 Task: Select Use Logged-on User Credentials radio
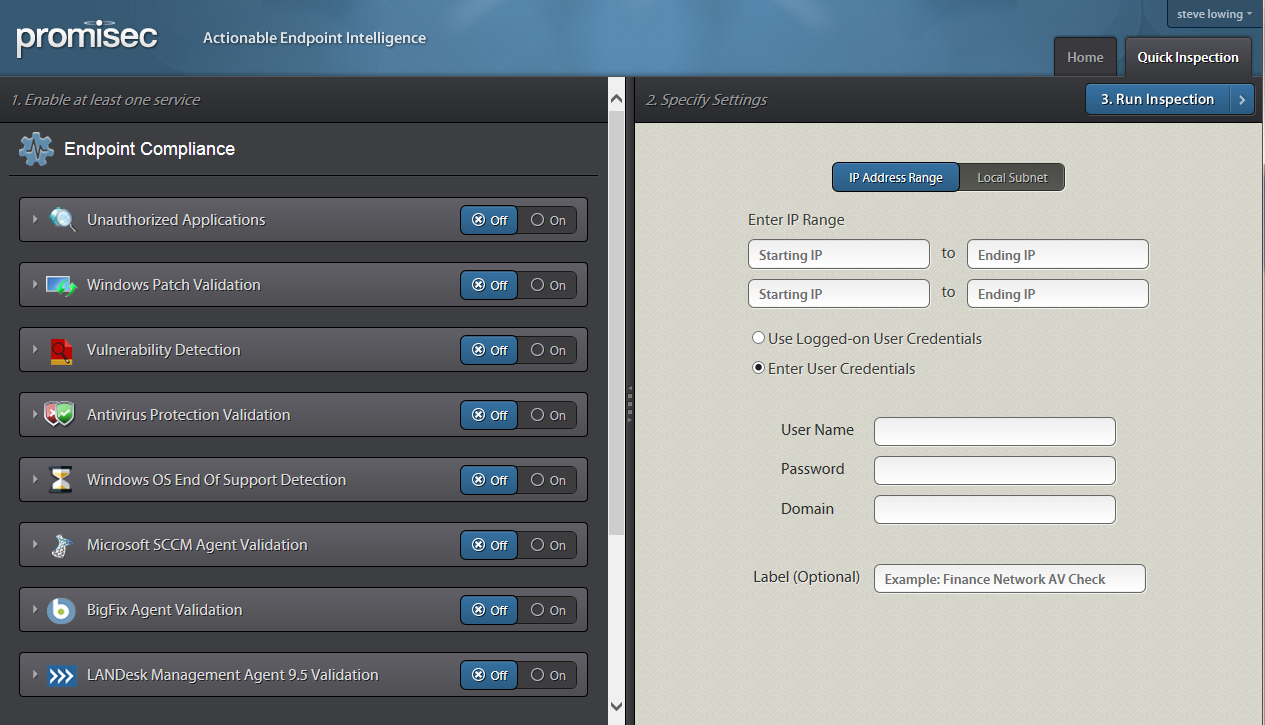pos(759,338)
